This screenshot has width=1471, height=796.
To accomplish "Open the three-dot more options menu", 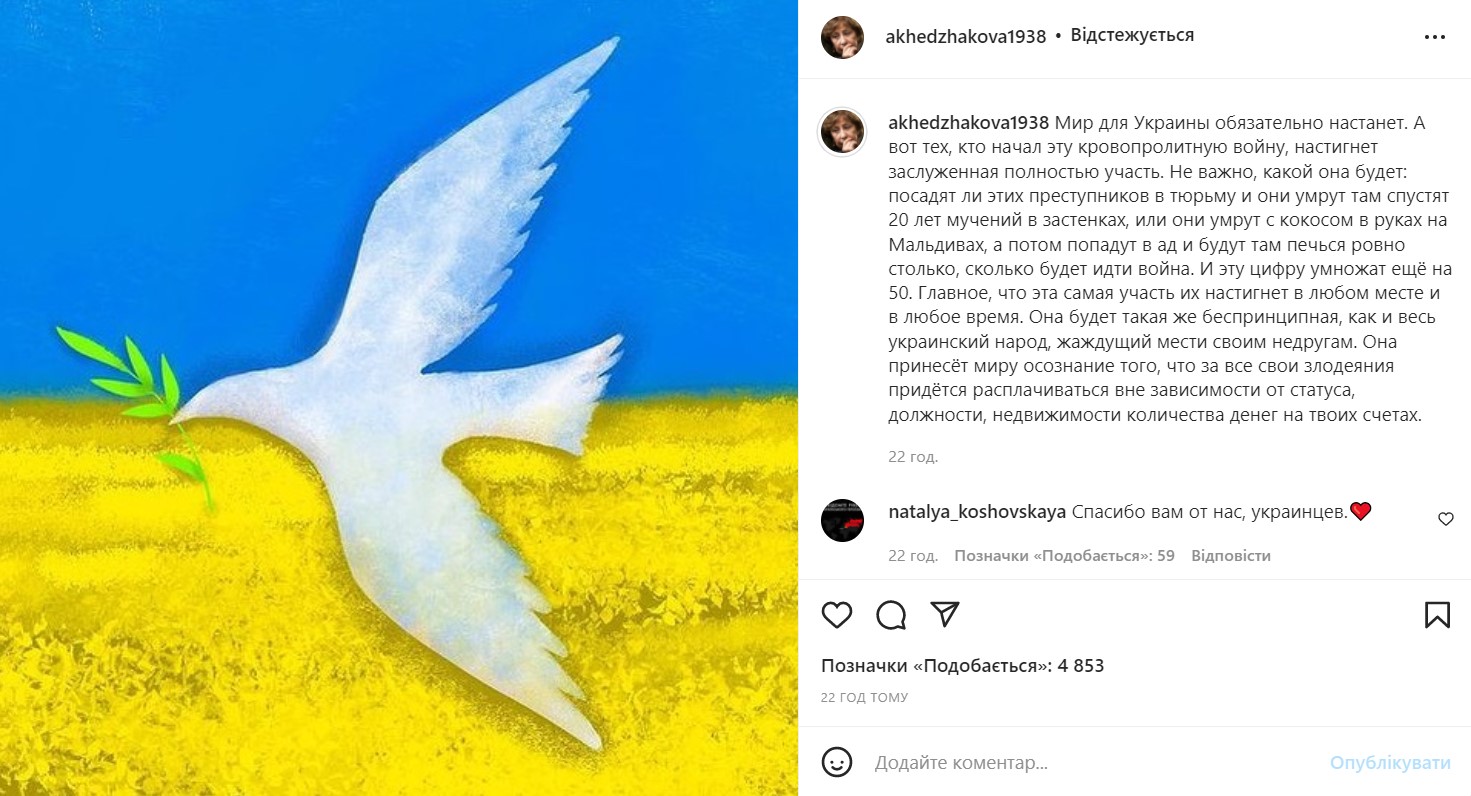I will (1435, 37).
